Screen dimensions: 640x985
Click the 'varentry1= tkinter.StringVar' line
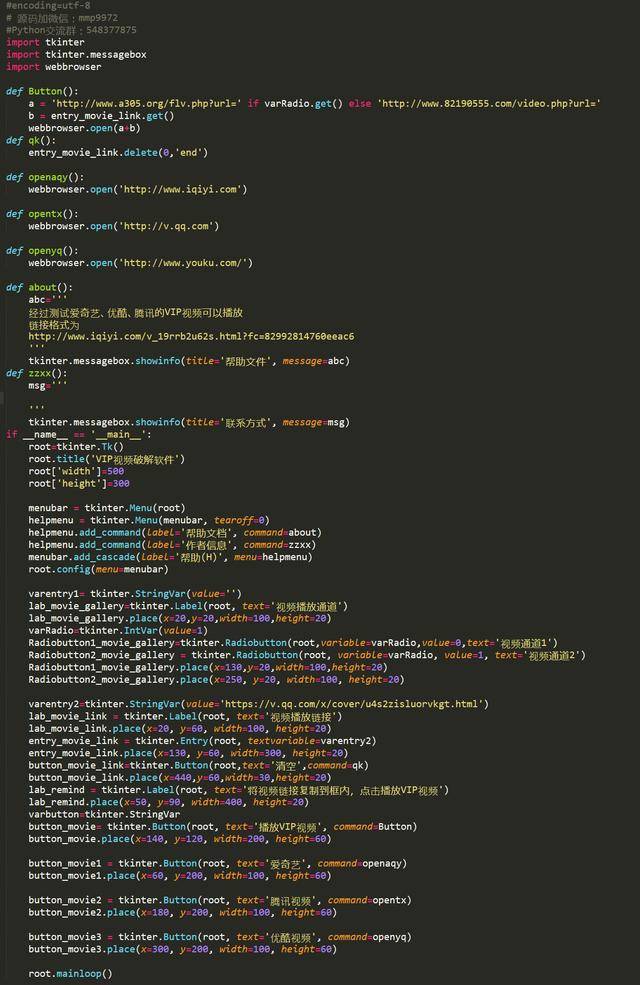[x=134, y=594]
